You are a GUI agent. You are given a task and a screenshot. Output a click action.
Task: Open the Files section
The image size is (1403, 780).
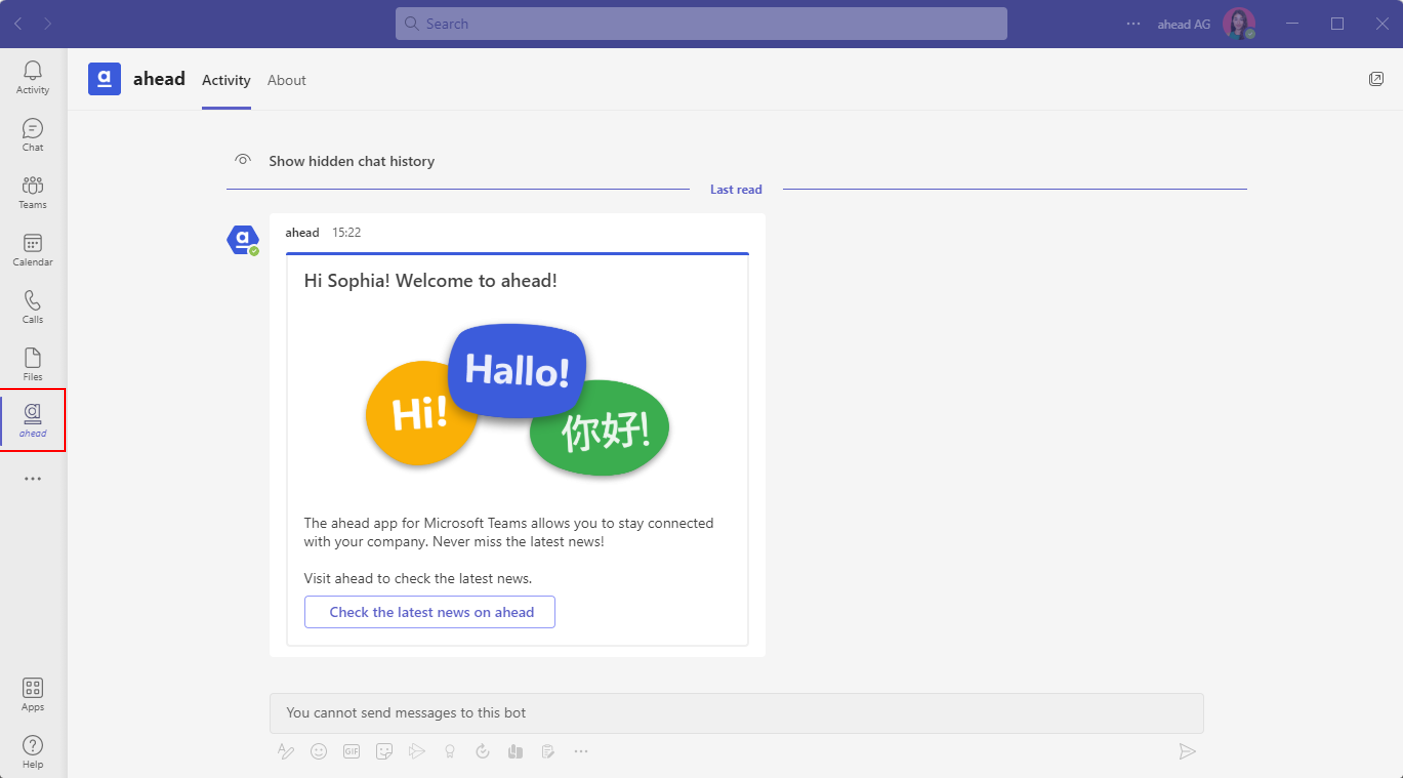32,362
